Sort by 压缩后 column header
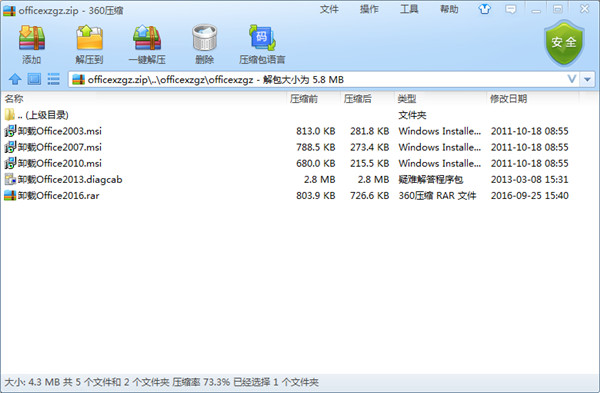This screenshot has height=393, width=600. [x=357, y=99]
